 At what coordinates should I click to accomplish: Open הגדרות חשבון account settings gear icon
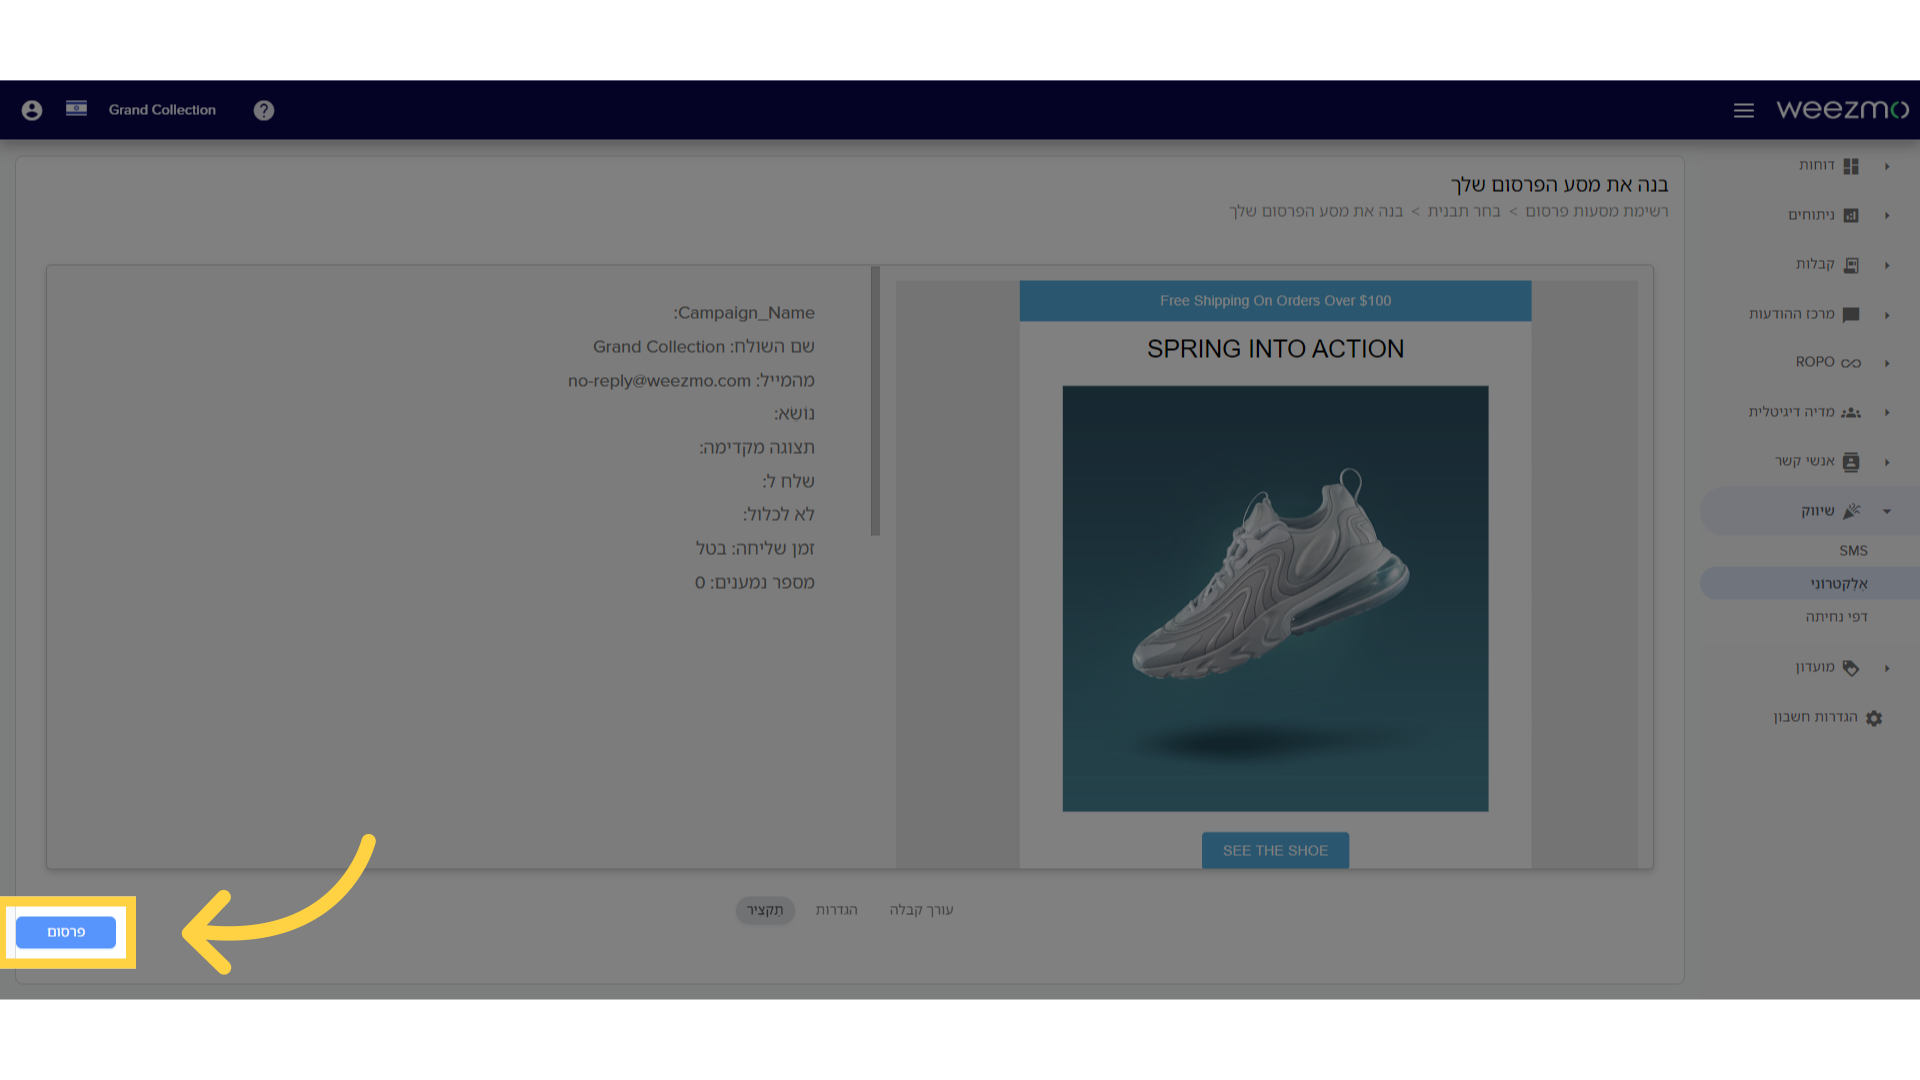click(1874, 717)
